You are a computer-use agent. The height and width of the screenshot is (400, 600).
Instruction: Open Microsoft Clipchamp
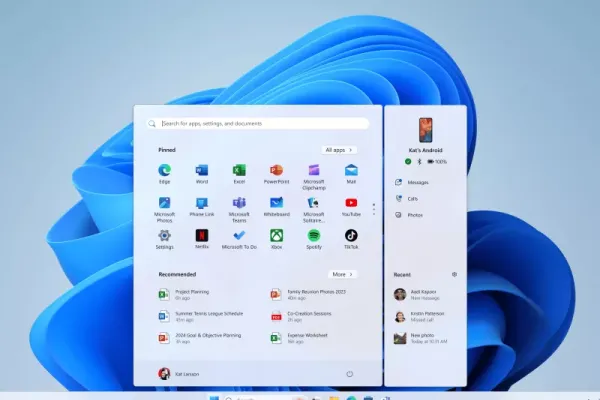(314, 176)
